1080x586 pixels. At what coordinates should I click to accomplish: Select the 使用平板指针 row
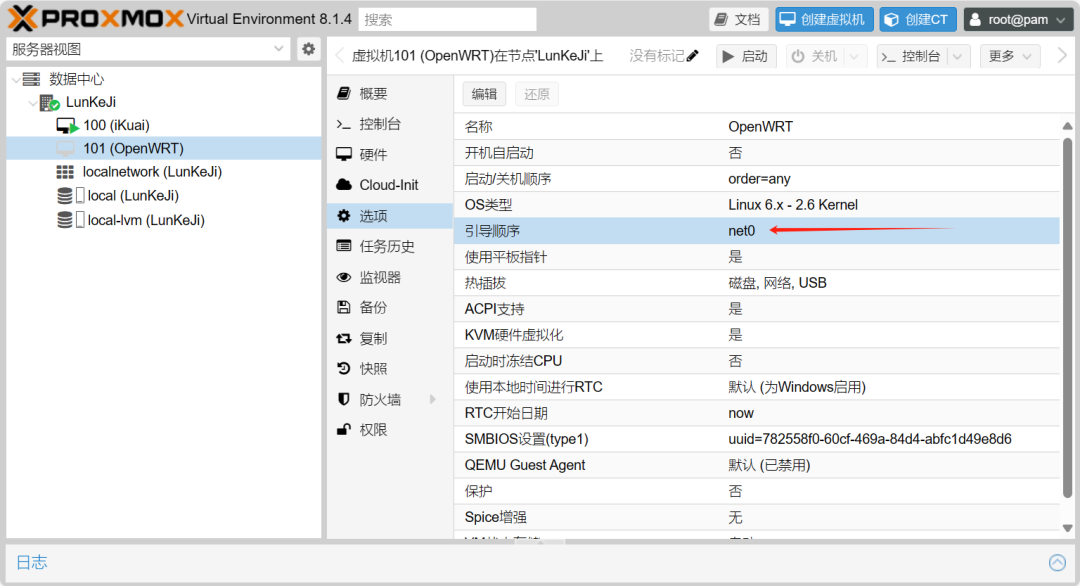click(756, 257)
